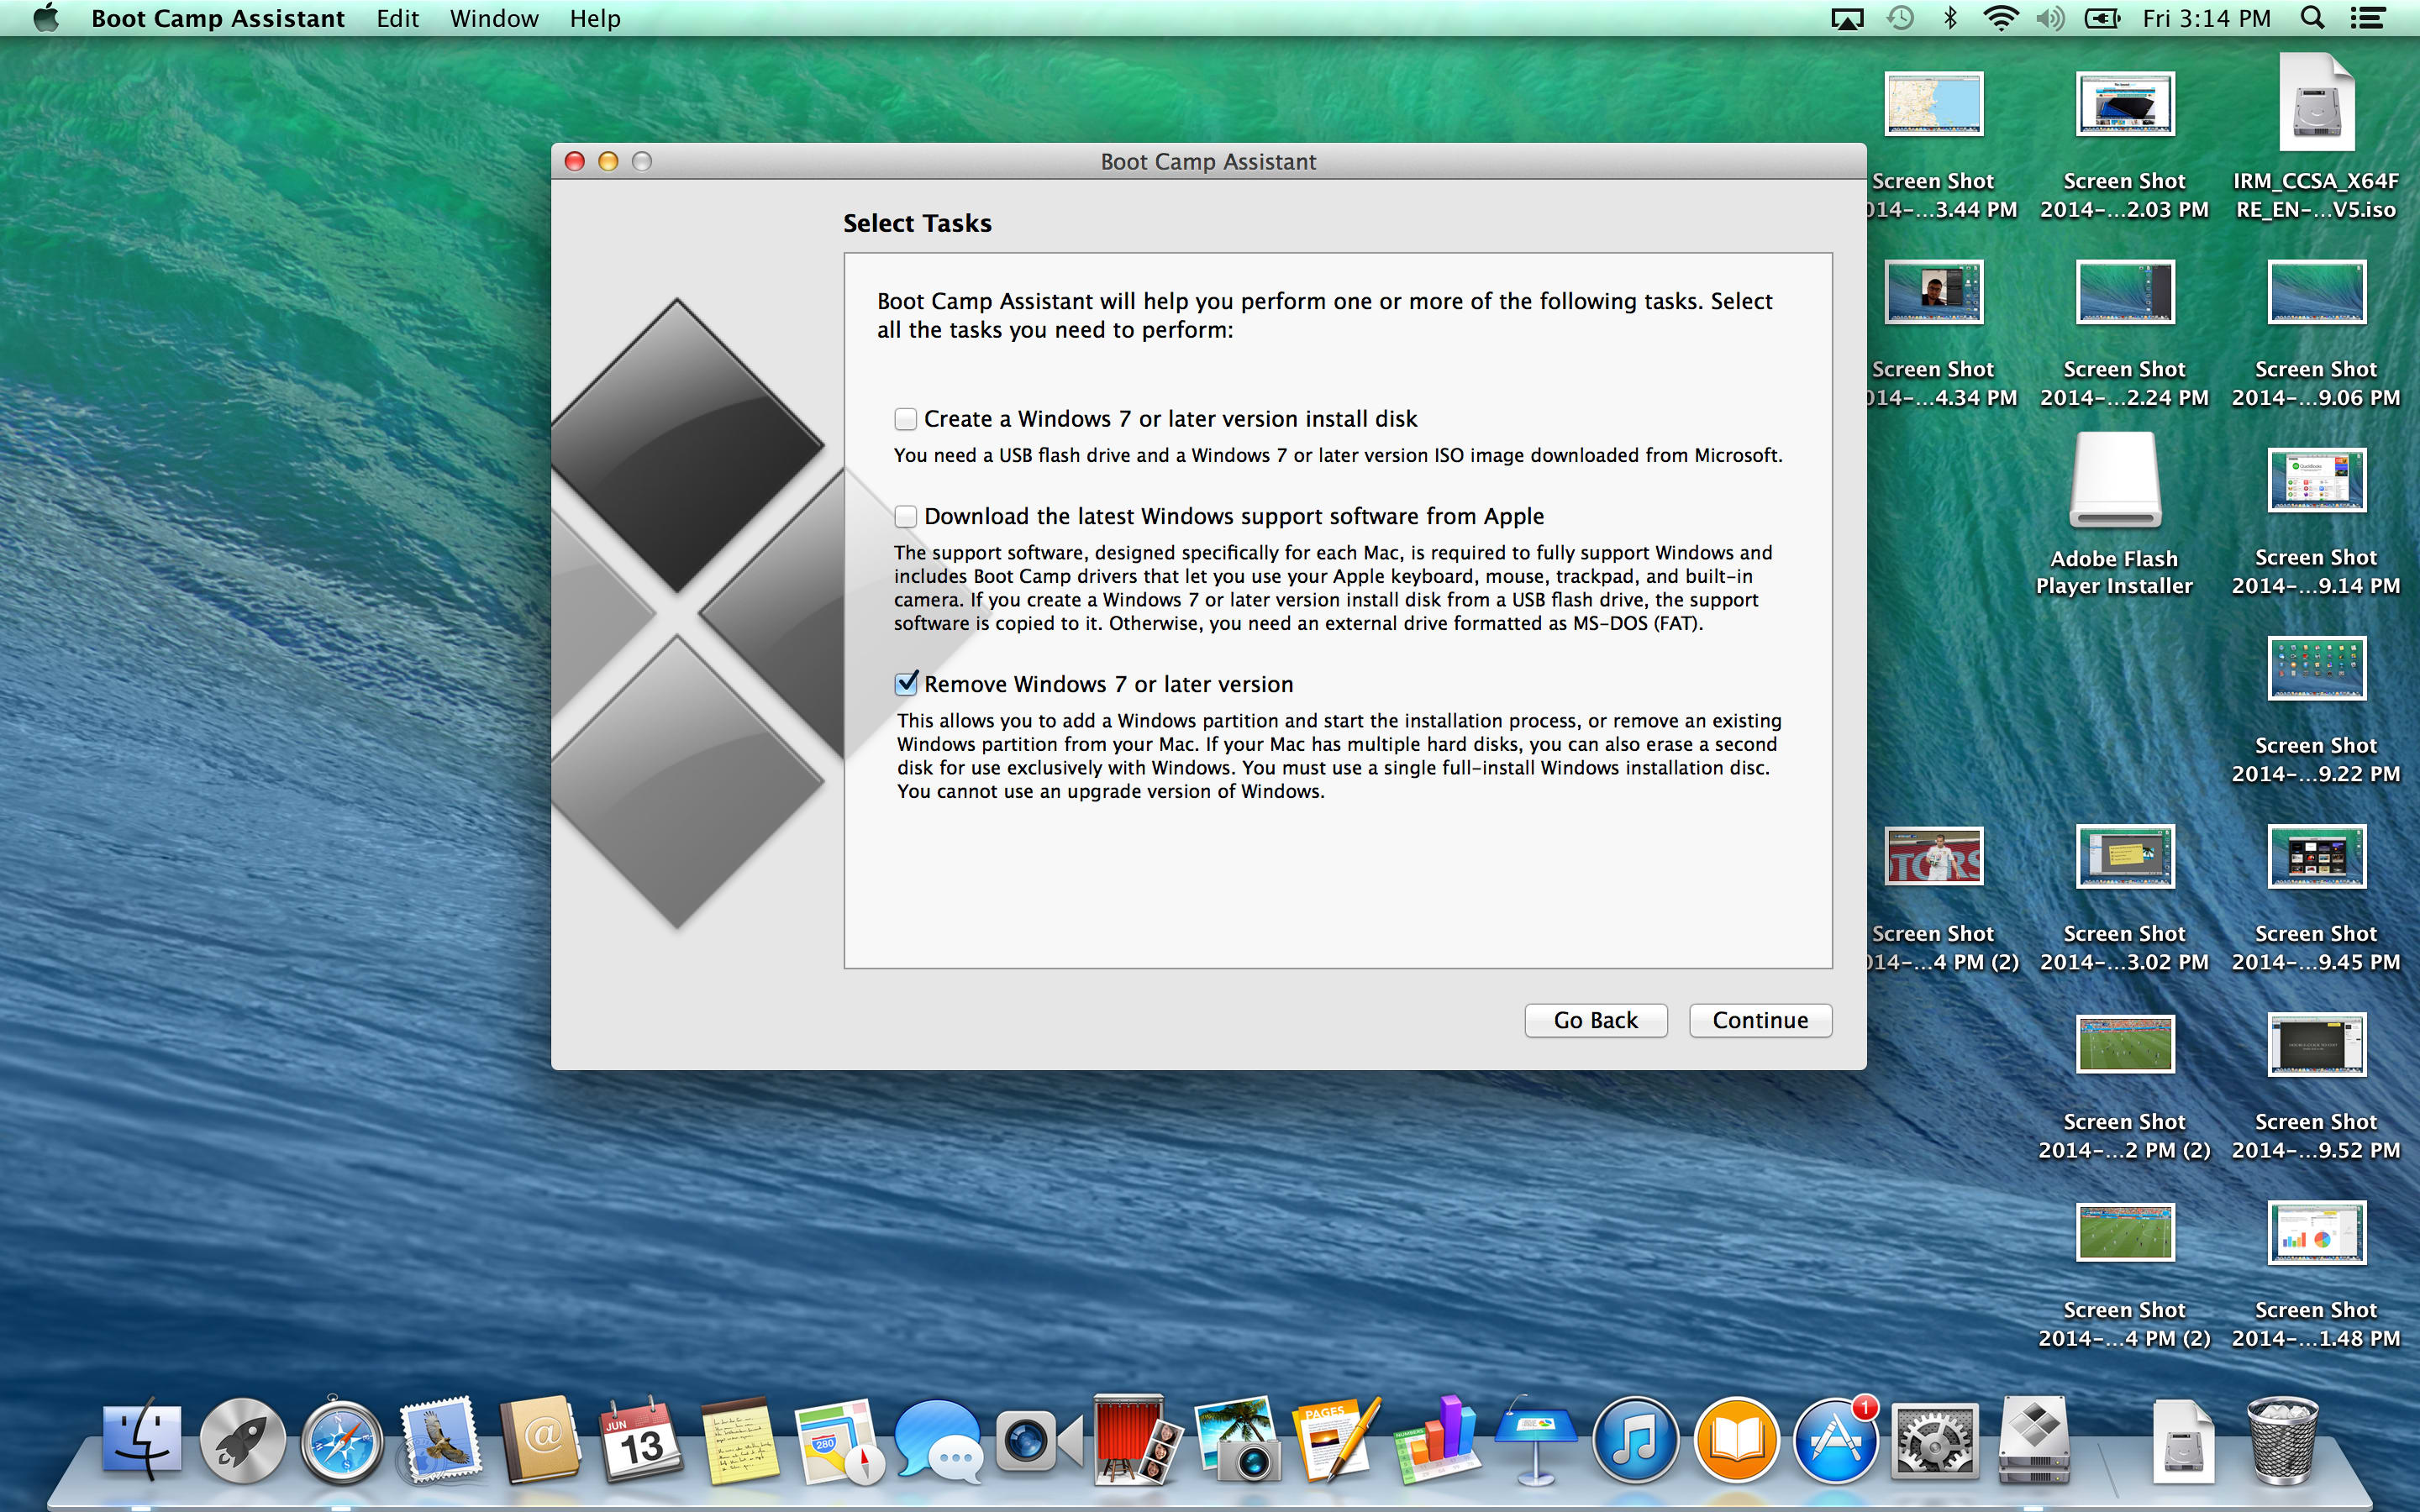Launch iTunes from the Dock
The height and width of the screenshot is (1512, 2420).
coord(1634,1440)
